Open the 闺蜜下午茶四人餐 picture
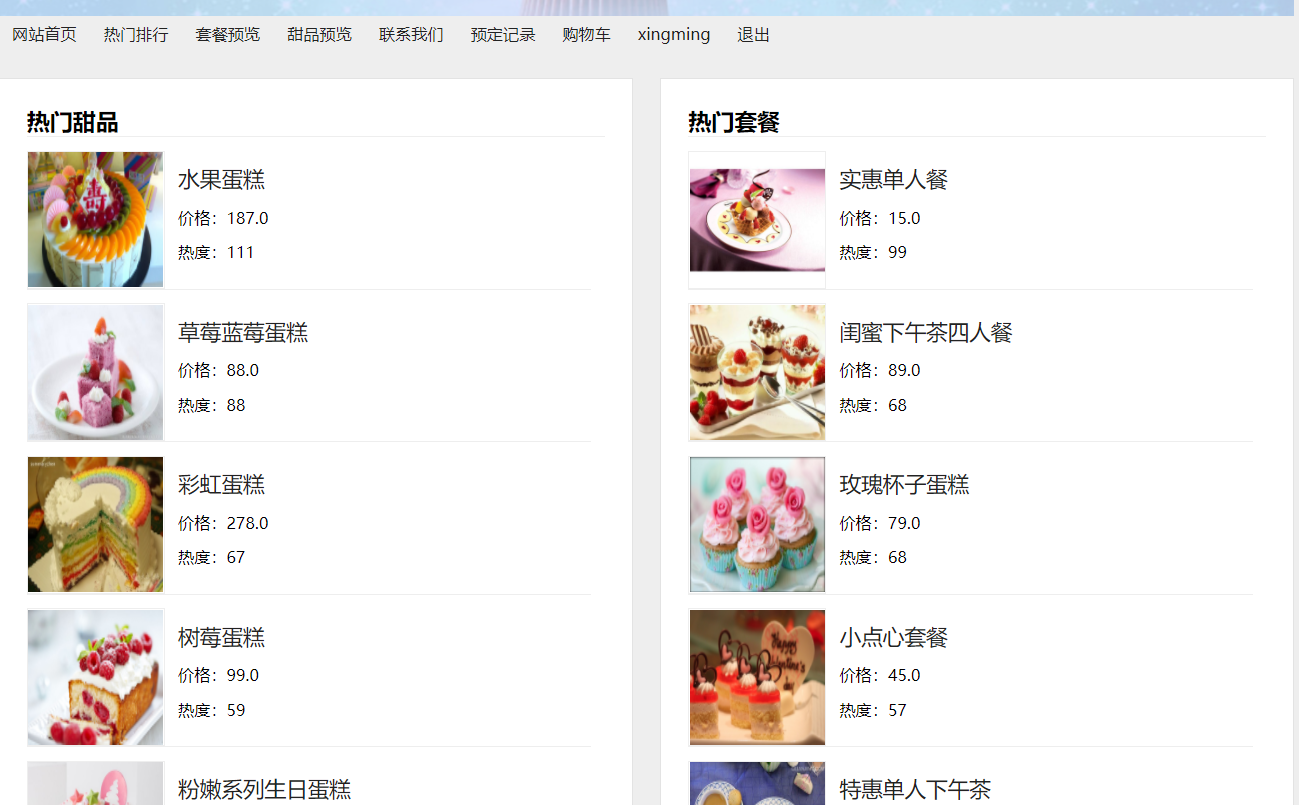 pos(757,372)
